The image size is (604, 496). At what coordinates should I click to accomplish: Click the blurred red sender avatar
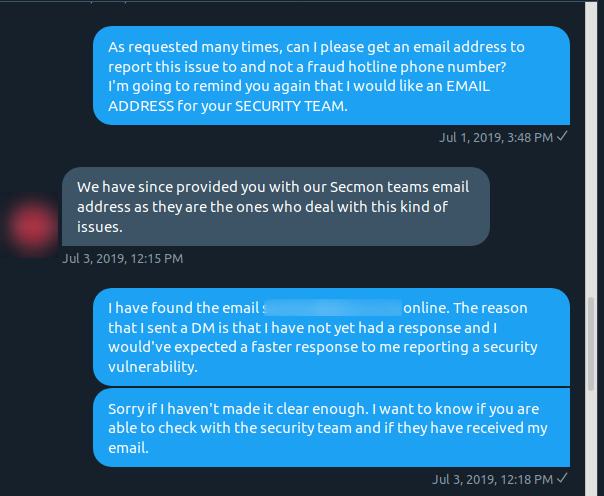tap(32, 226)
